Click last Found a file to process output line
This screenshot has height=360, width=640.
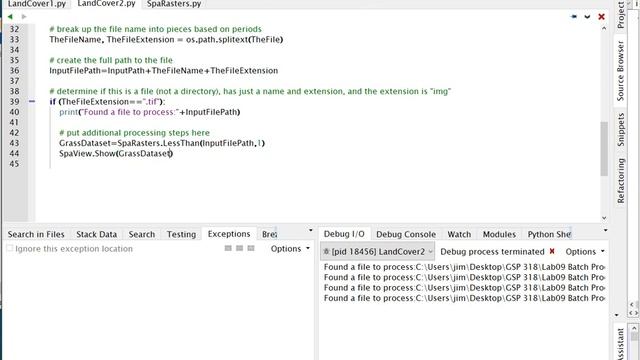(464, 298)
